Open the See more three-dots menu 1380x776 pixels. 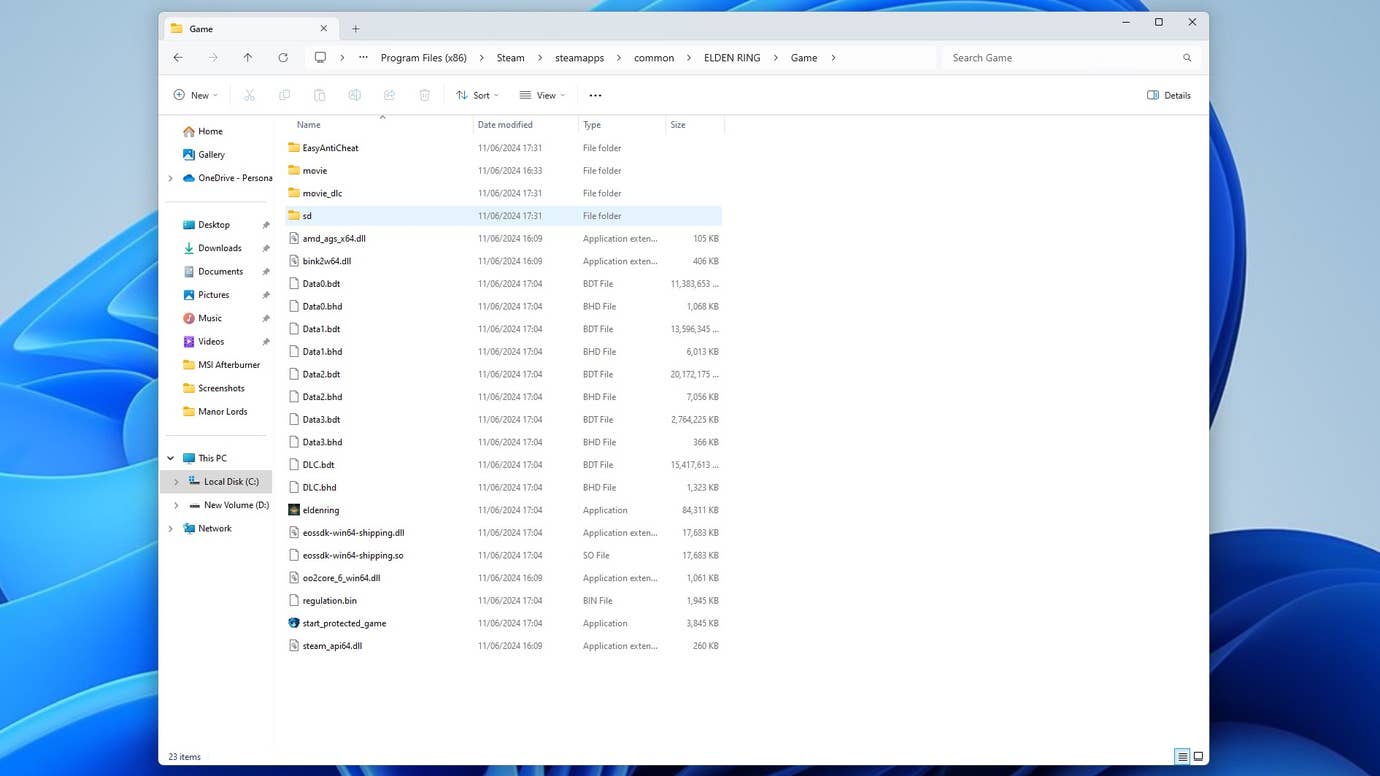tap(595, 96)
